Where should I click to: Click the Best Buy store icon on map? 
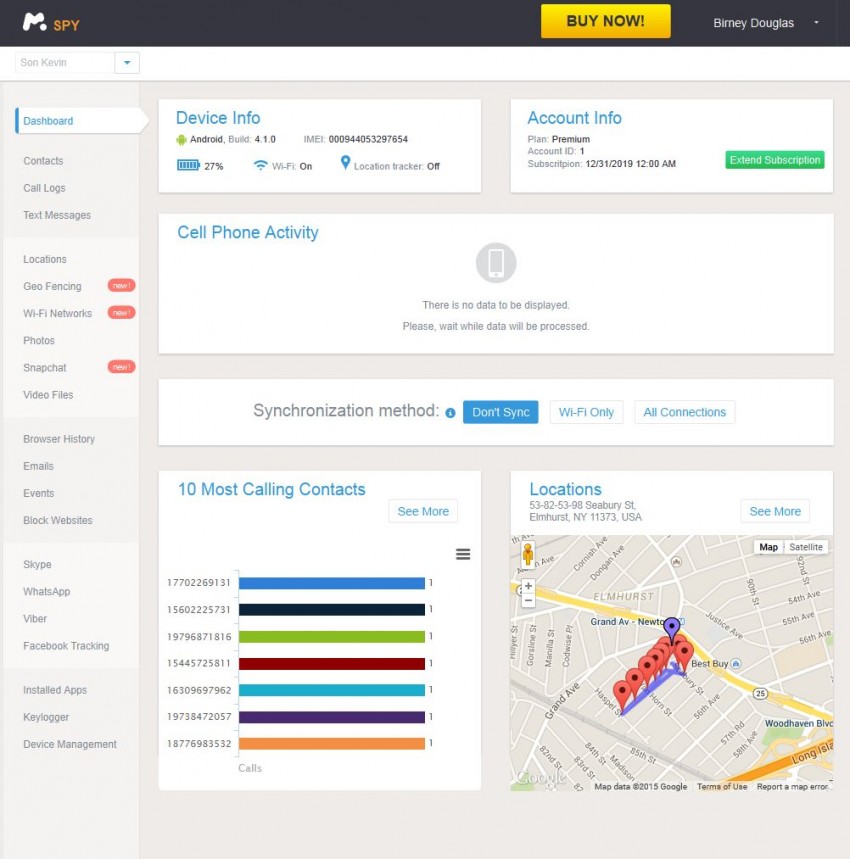(736, 663)
